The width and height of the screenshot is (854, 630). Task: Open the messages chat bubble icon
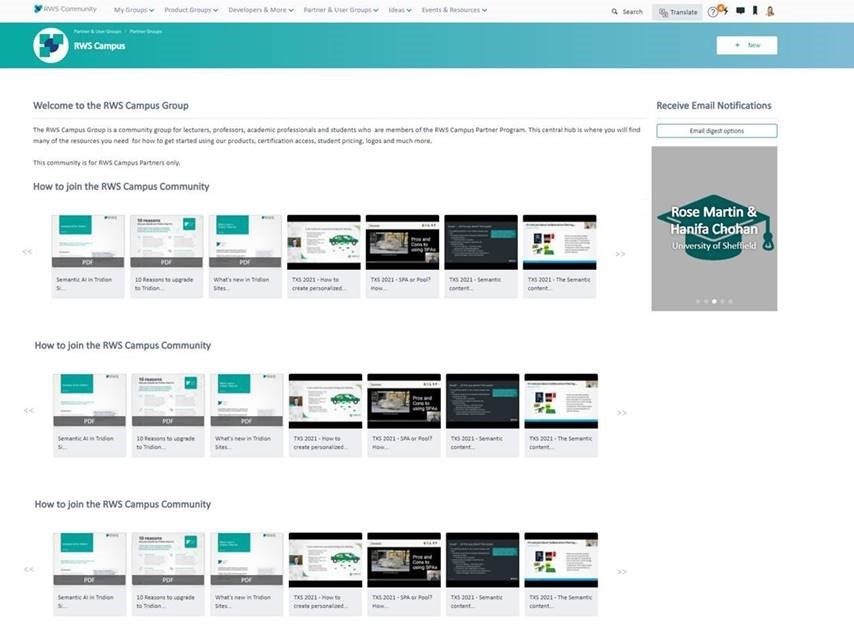(740, 11)
